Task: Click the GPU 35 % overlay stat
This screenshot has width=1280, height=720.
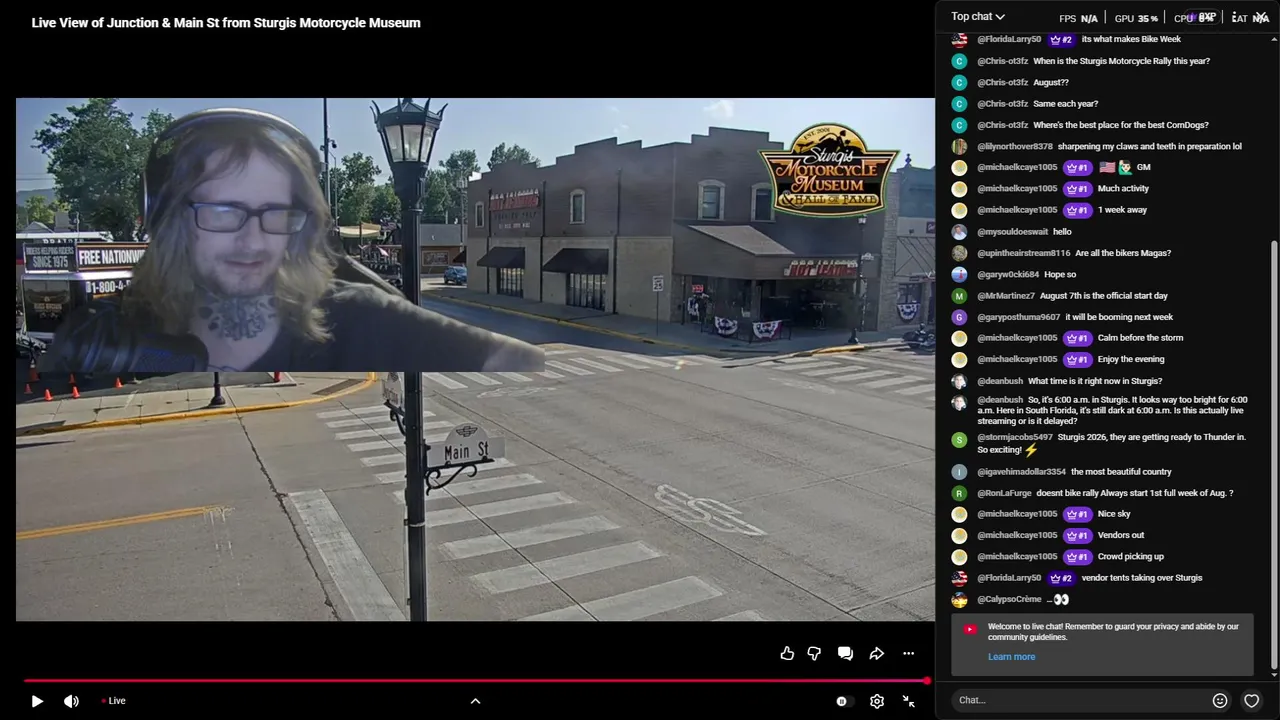Action: point(1136,18)
